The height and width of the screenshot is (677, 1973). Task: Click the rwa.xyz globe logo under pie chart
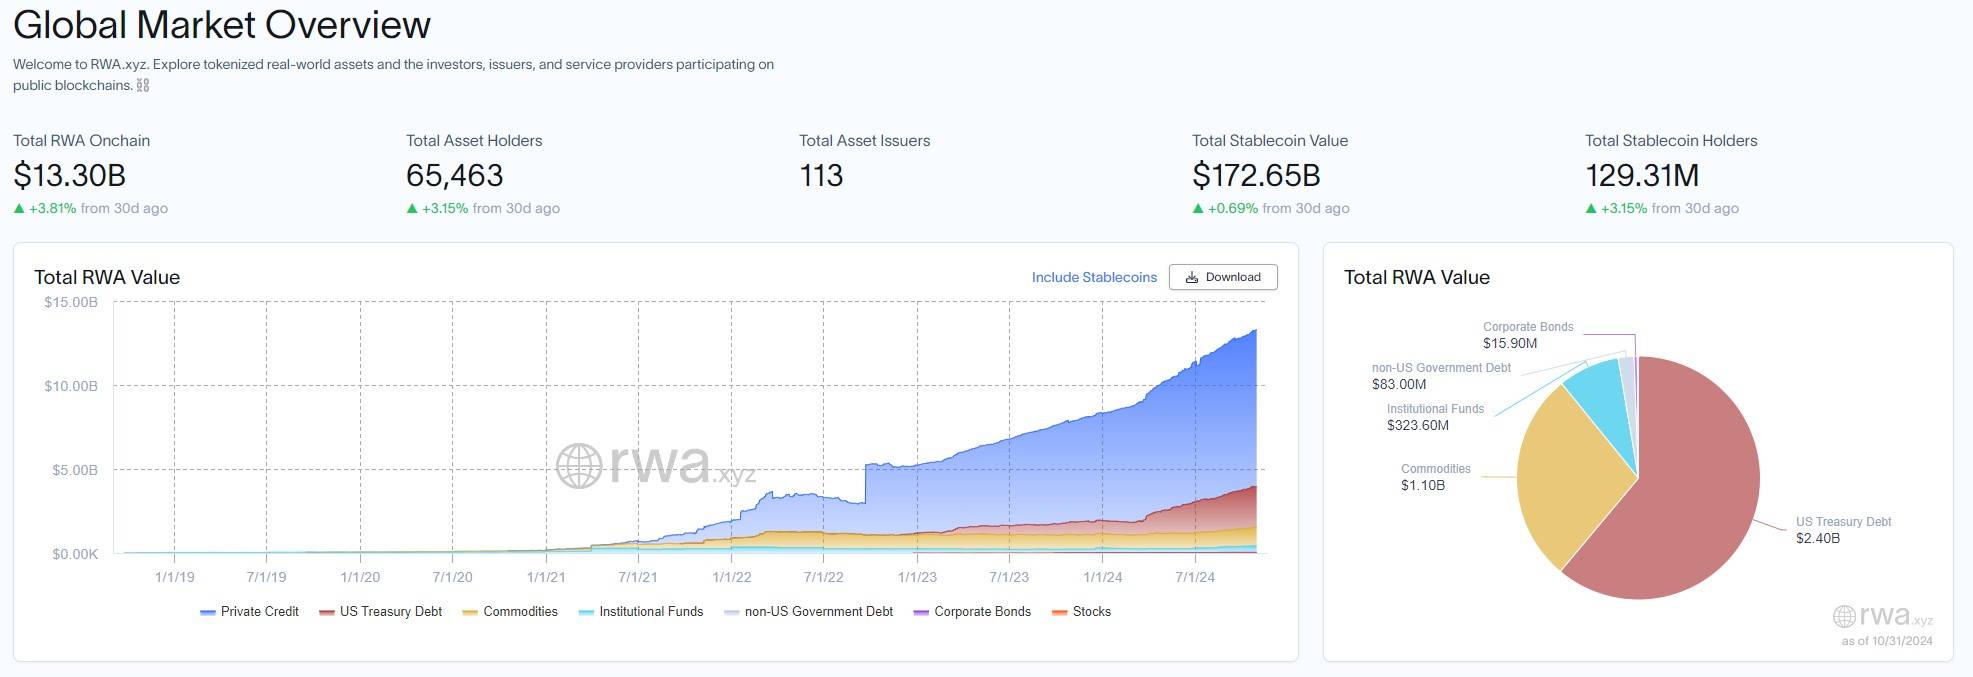pos(1844,616)
